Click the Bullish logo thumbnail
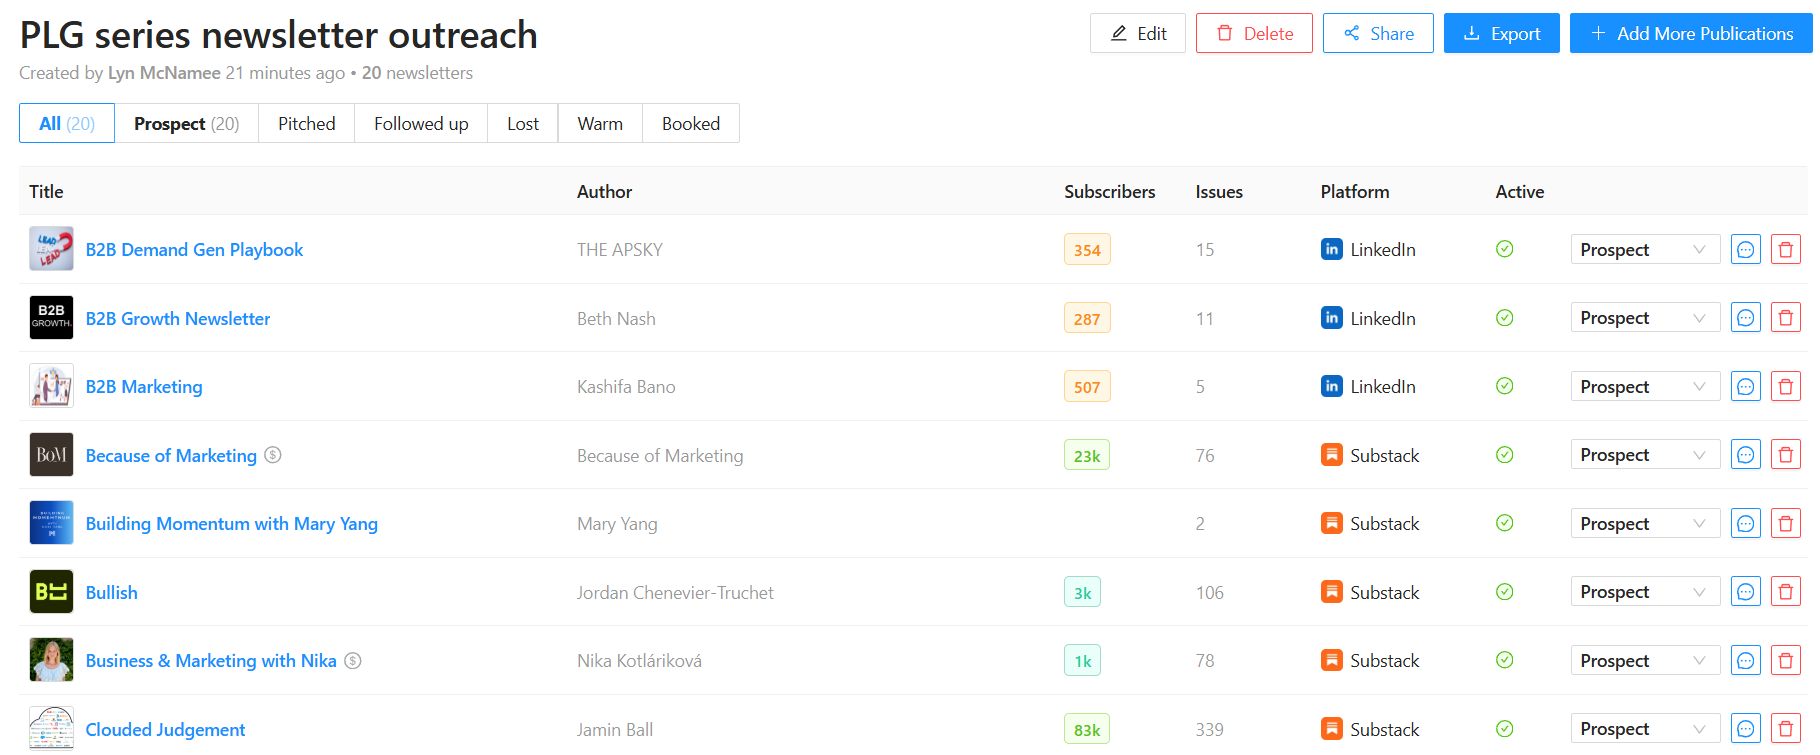 (x=51, y=592)
